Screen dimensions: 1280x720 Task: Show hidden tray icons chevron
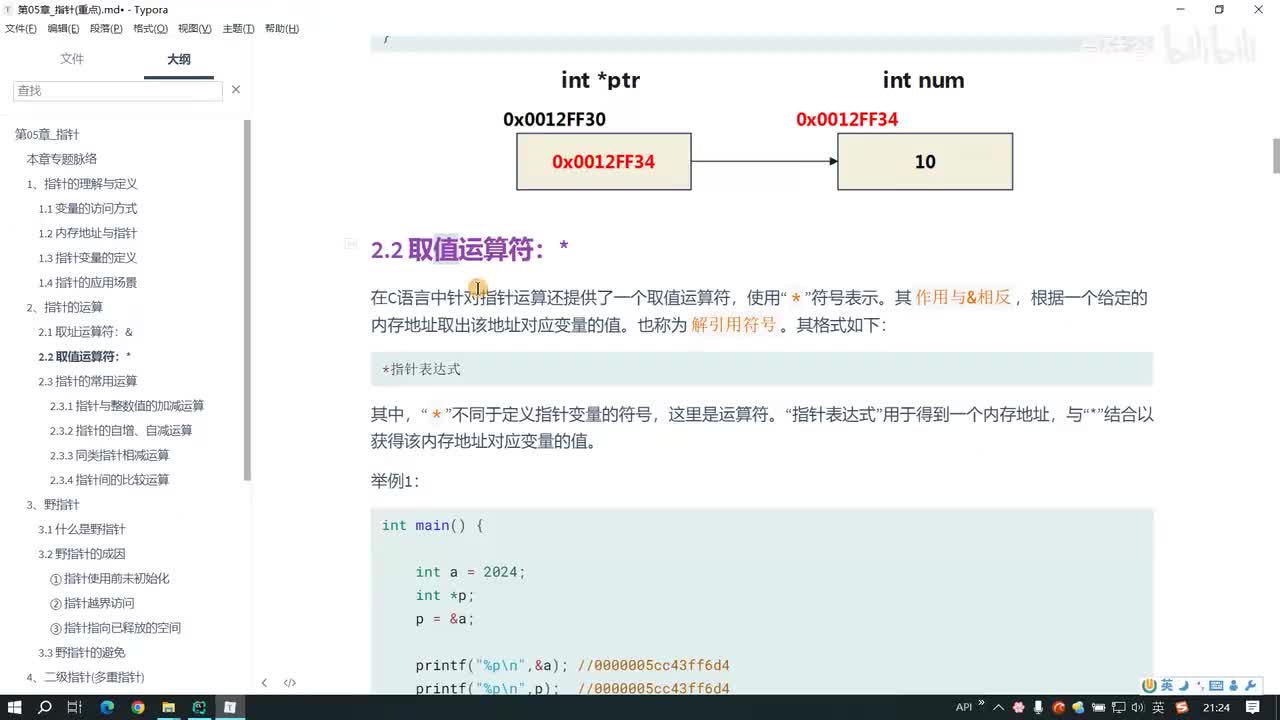[998, 707]
